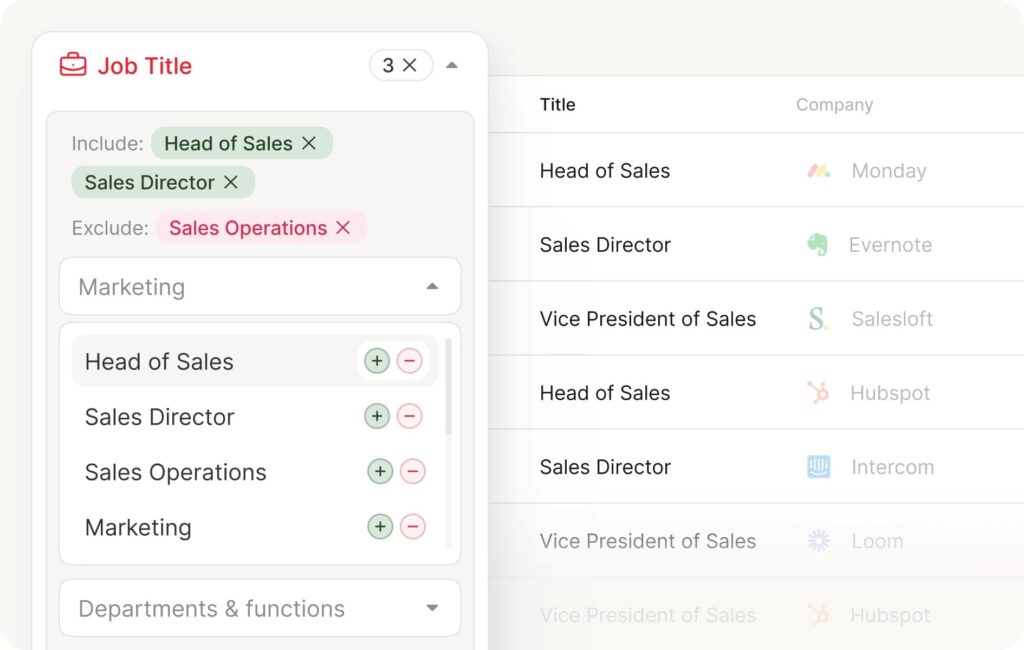Image resolution: width=1024 pixels, height=650 pixels.
Task: Collapse the Job Title filter panel
Action: coord(452,66)
